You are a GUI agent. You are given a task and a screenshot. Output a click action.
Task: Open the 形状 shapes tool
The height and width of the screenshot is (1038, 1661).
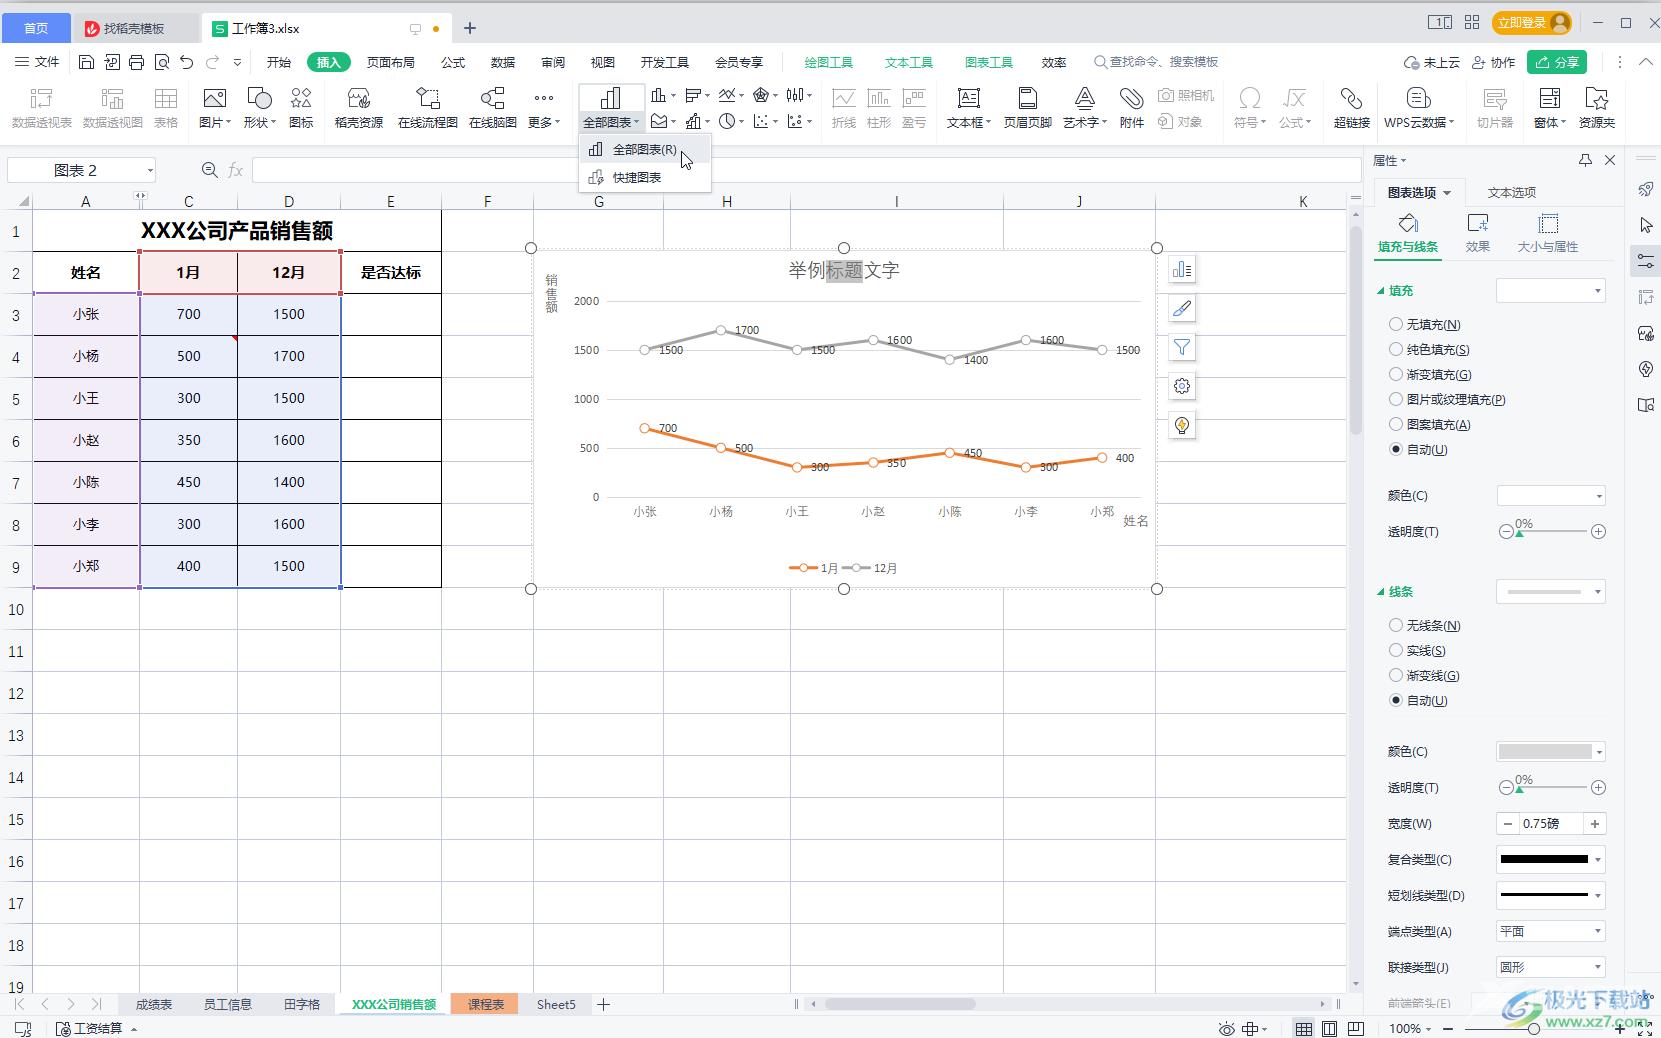258,108
